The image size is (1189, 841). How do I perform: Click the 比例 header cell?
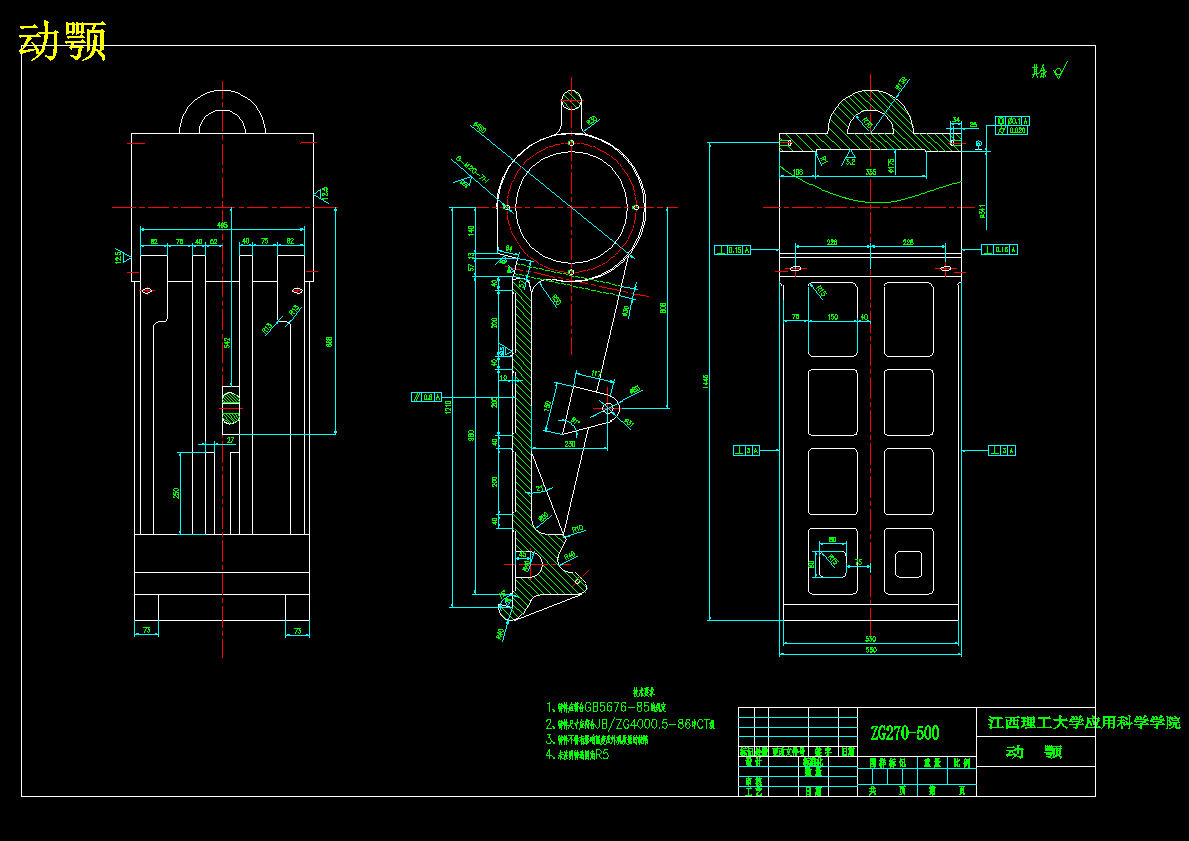coord(962,763)
